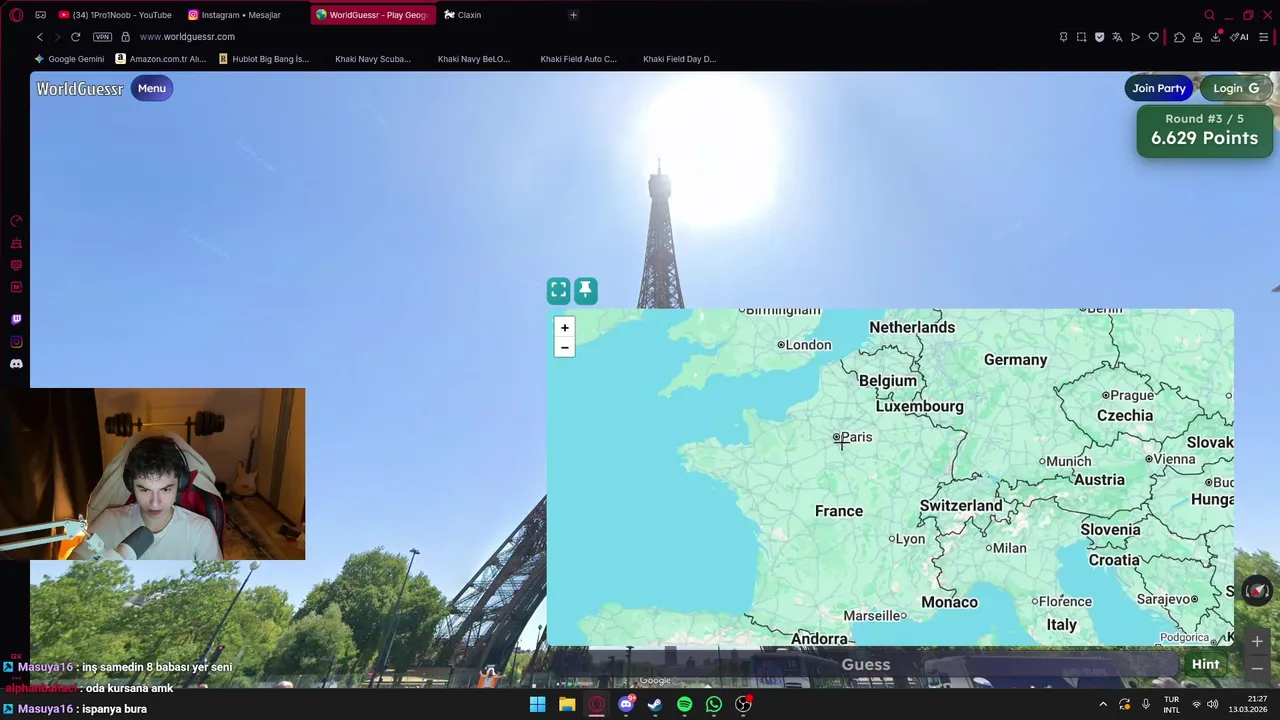Open the workspaces icon beside Opera logo
This screenshot has height=720, width=1280.
pyautogui.click(x=40, y=15)
